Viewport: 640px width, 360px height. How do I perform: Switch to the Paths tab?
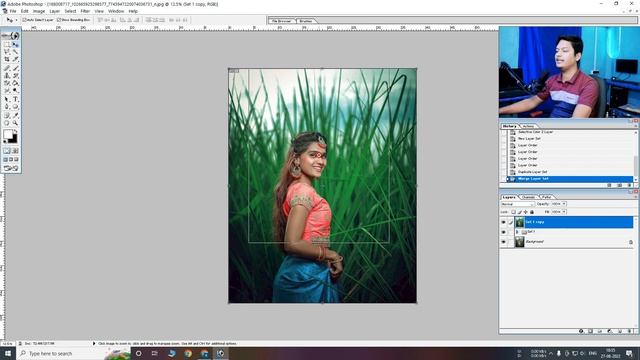click(x=547, y=197)
